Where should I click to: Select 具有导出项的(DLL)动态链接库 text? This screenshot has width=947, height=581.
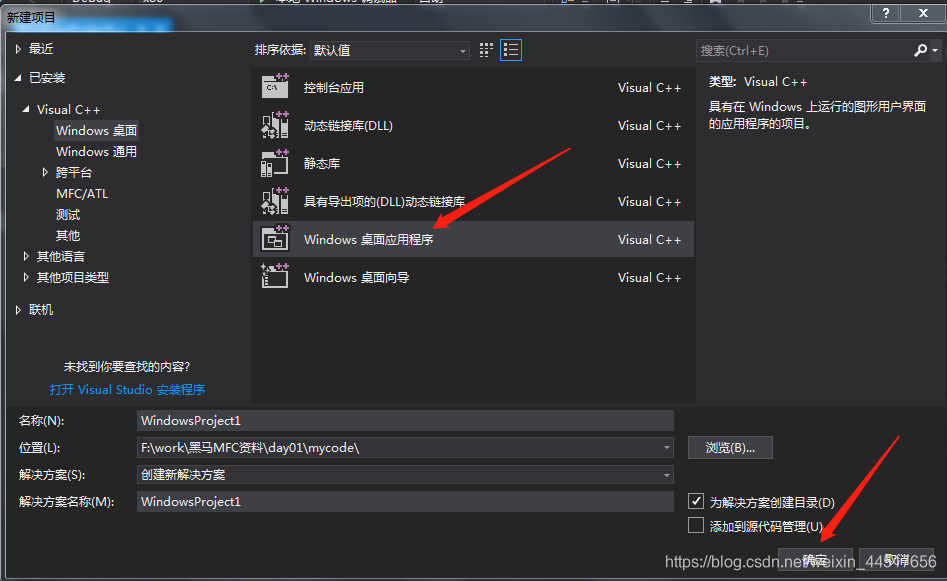click(384, 202)
